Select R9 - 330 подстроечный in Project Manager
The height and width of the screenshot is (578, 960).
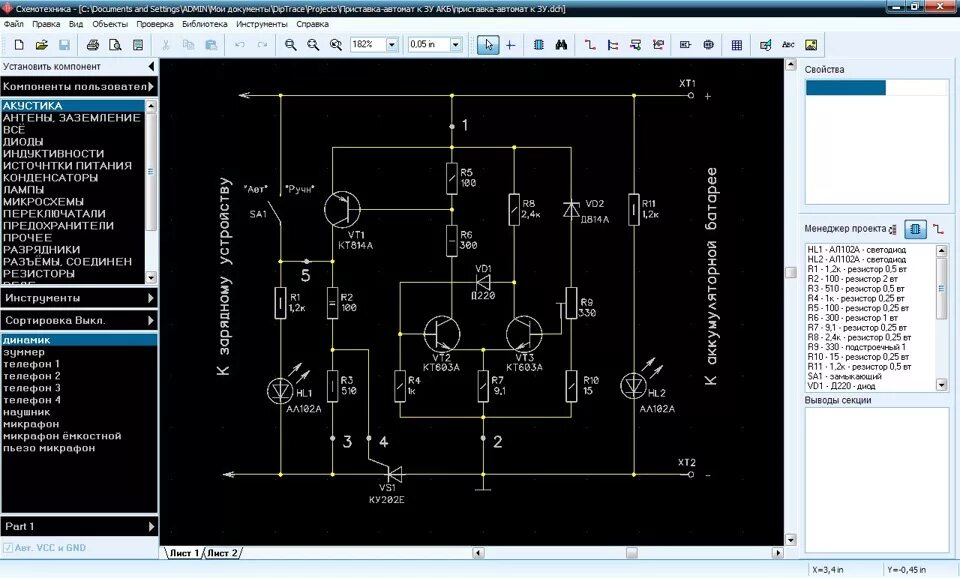coord(856,347)
